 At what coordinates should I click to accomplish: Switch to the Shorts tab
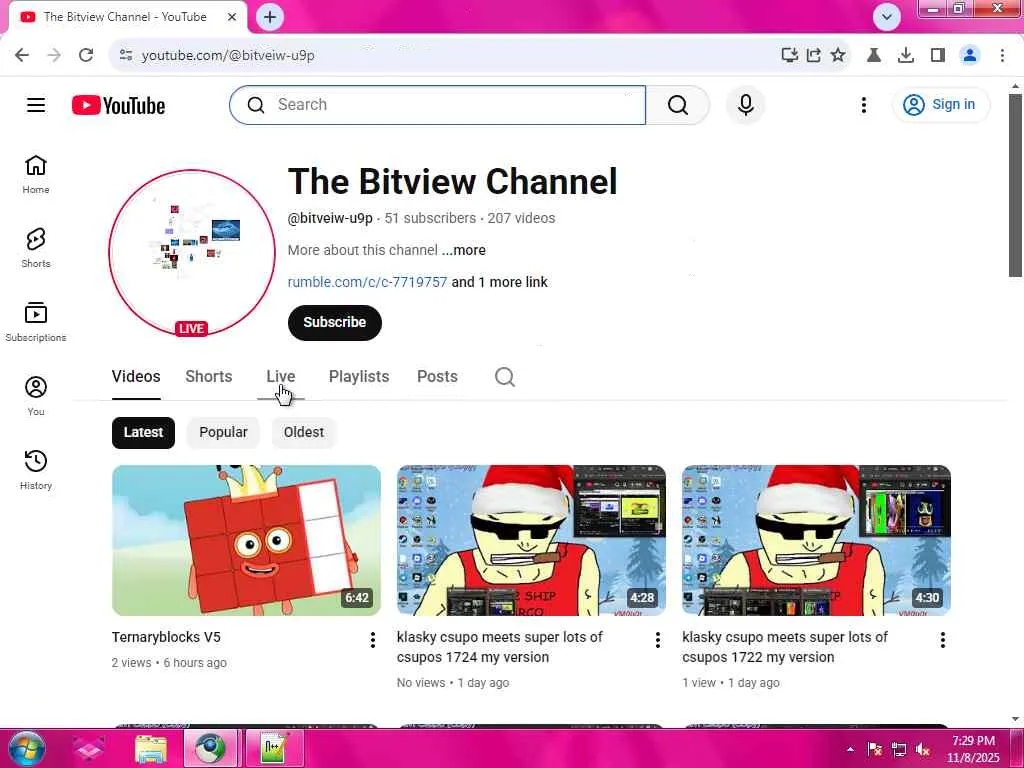209,377
